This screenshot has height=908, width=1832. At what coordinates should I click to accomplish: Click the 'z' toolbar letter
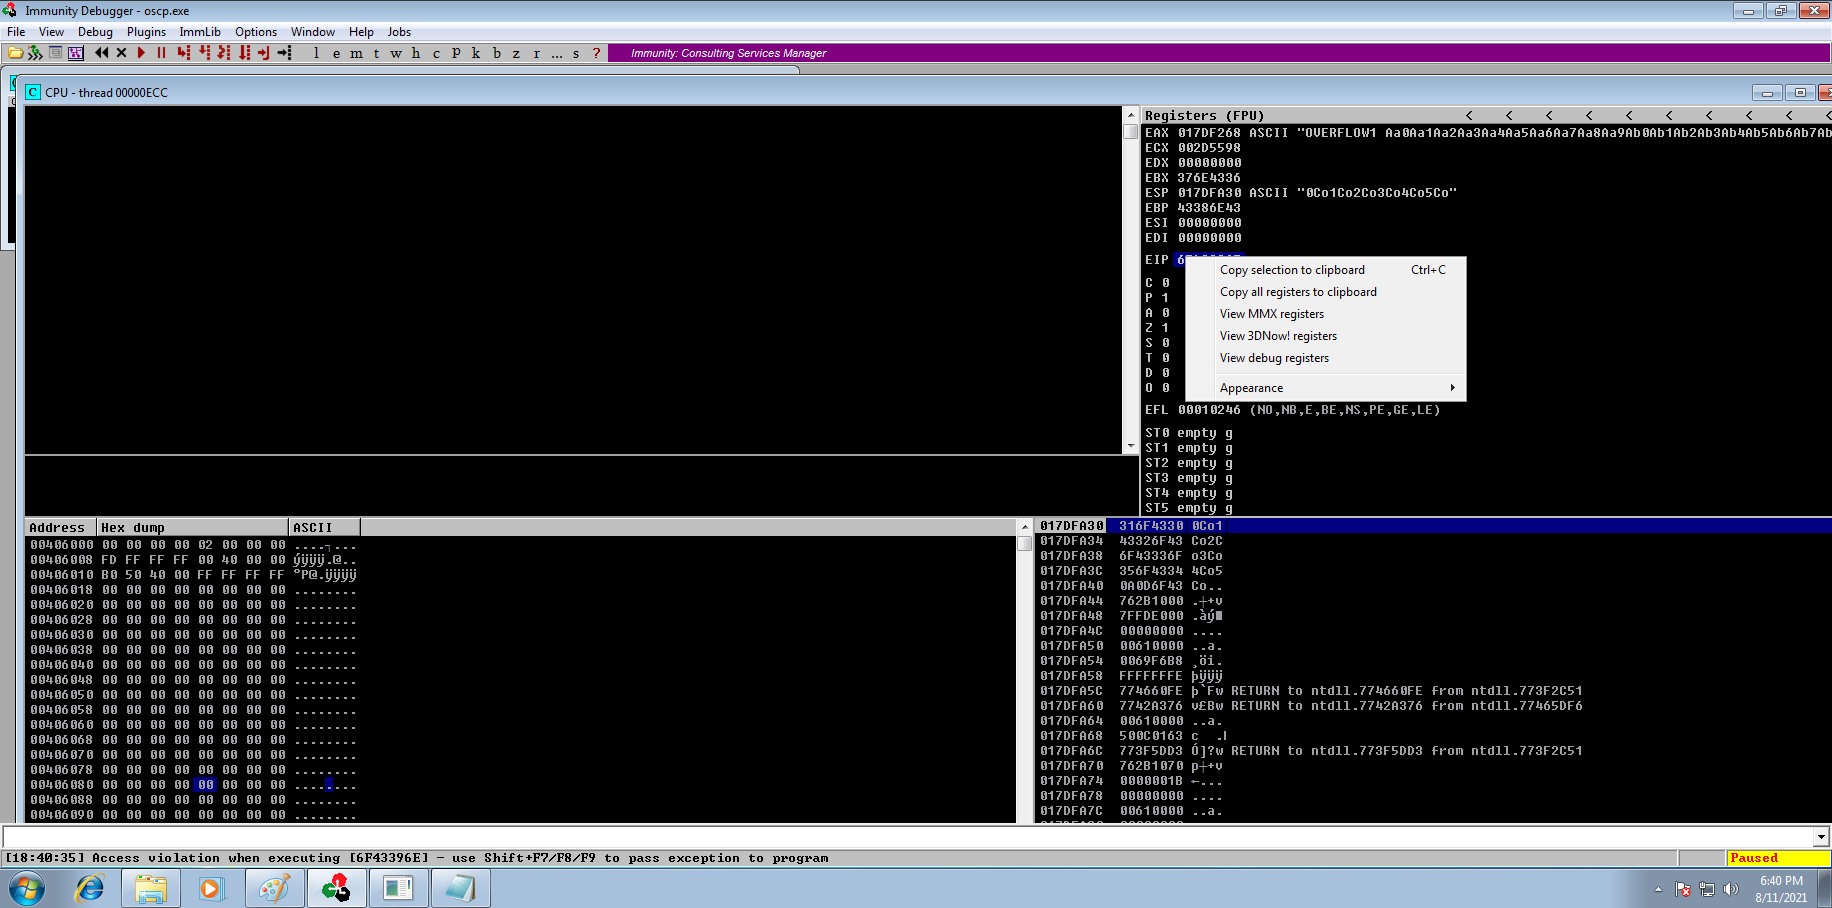coord(516,53)
